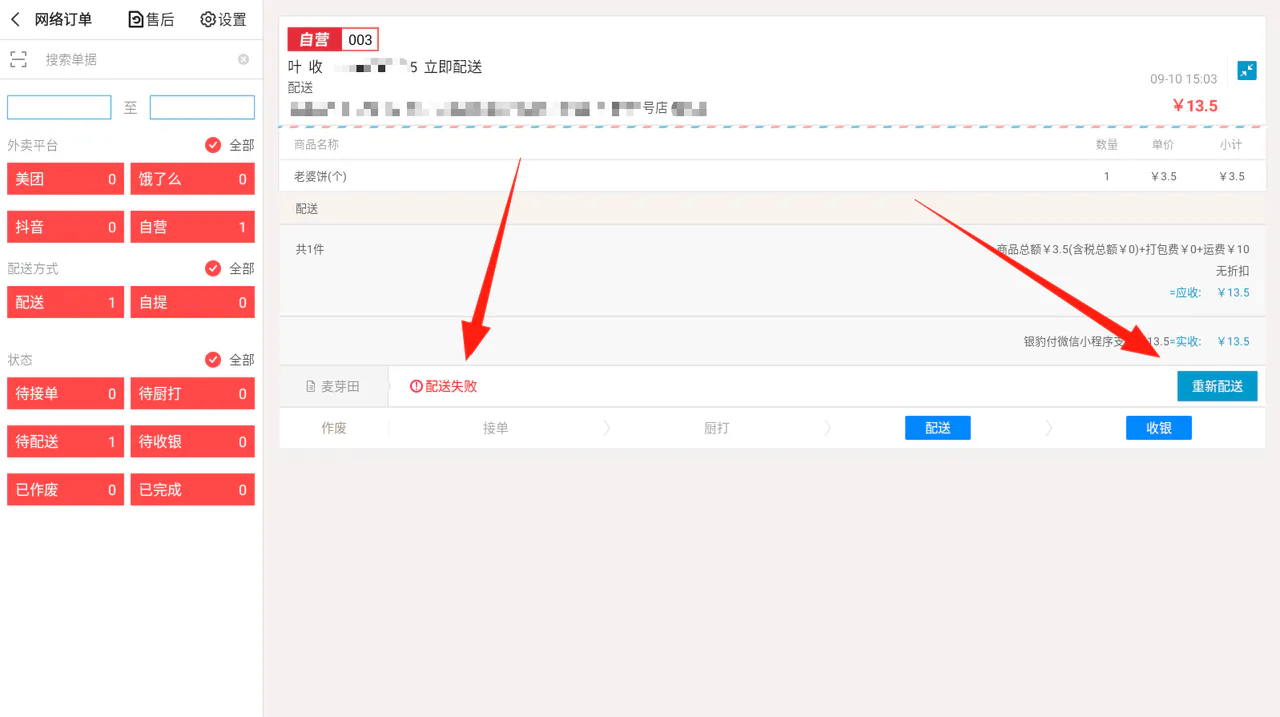Screen dimensions: 1280x717
Task: Click the 厨打 step
Action: coord(717,428)
